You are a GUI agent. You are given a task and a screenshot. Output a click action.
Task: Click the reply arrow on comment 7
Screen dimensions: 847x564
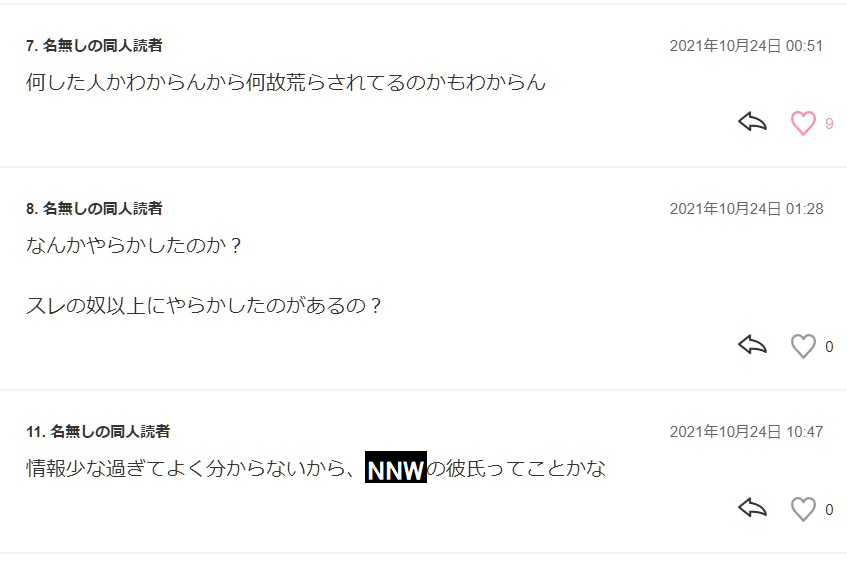pyautogui.click(x=752, y=122)
